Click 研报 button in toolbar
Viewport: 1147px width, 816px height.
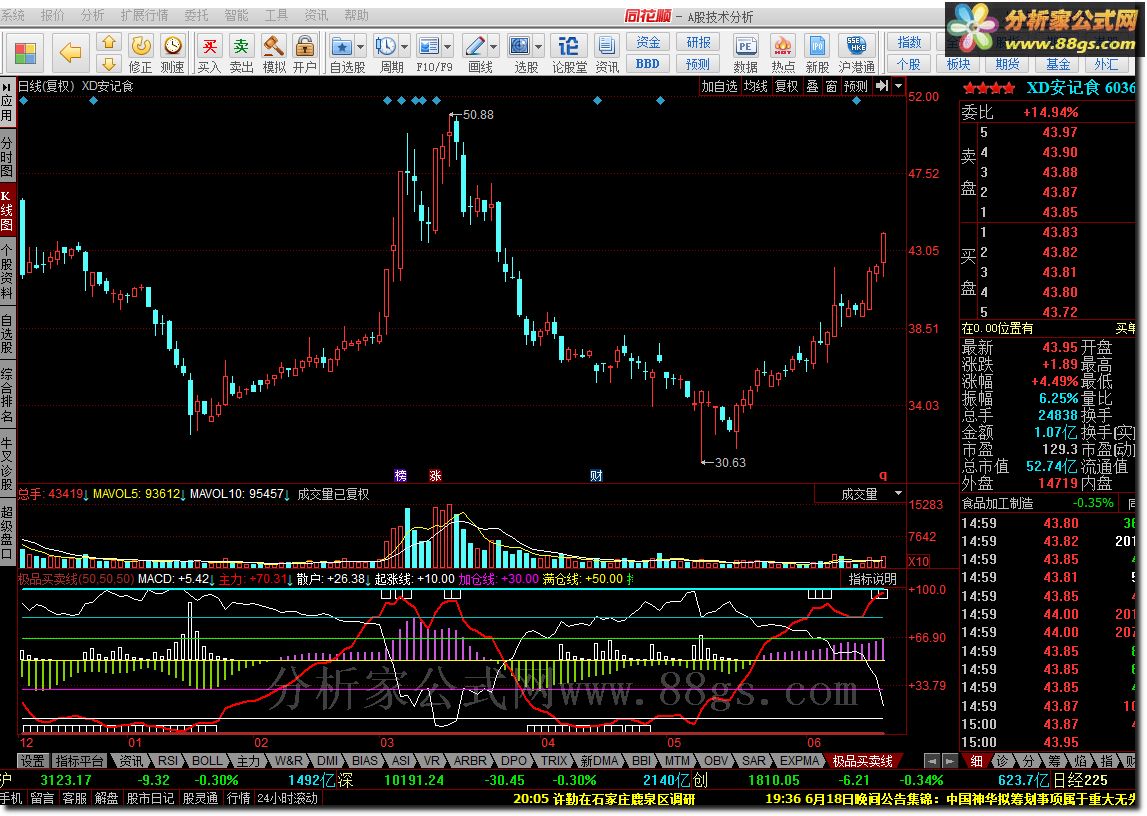coord(698,42)
